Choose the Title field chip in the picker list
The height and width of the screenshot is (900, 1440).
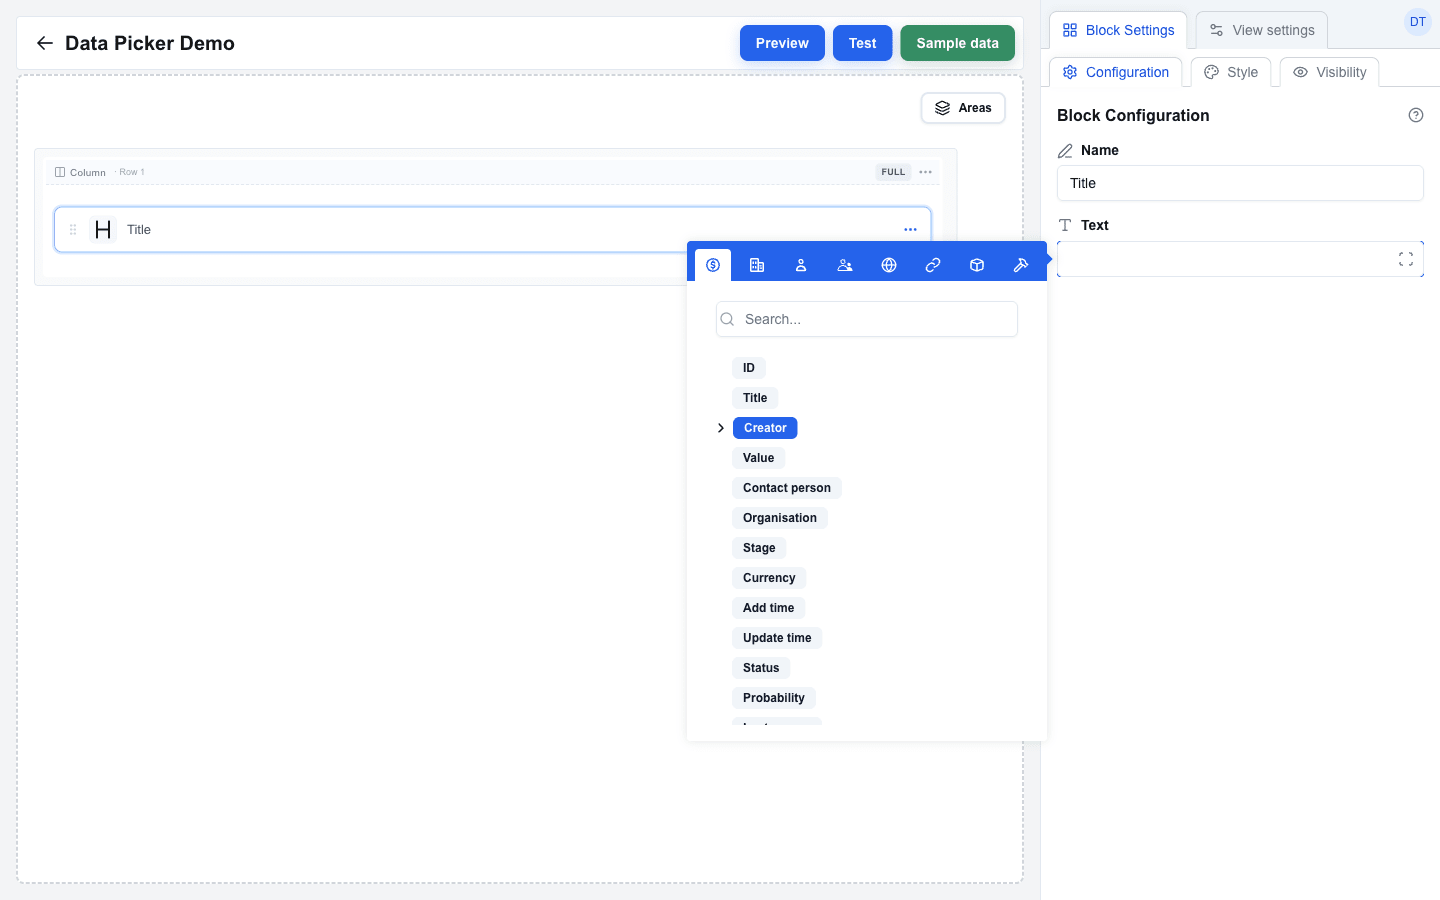(755, 398)
